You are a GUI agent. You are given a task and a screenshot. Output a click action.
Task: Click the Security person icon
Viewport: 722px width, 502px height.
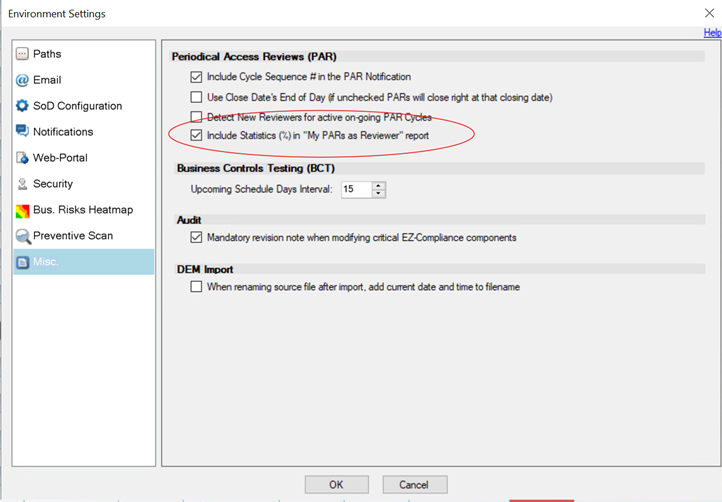(22, 184)
